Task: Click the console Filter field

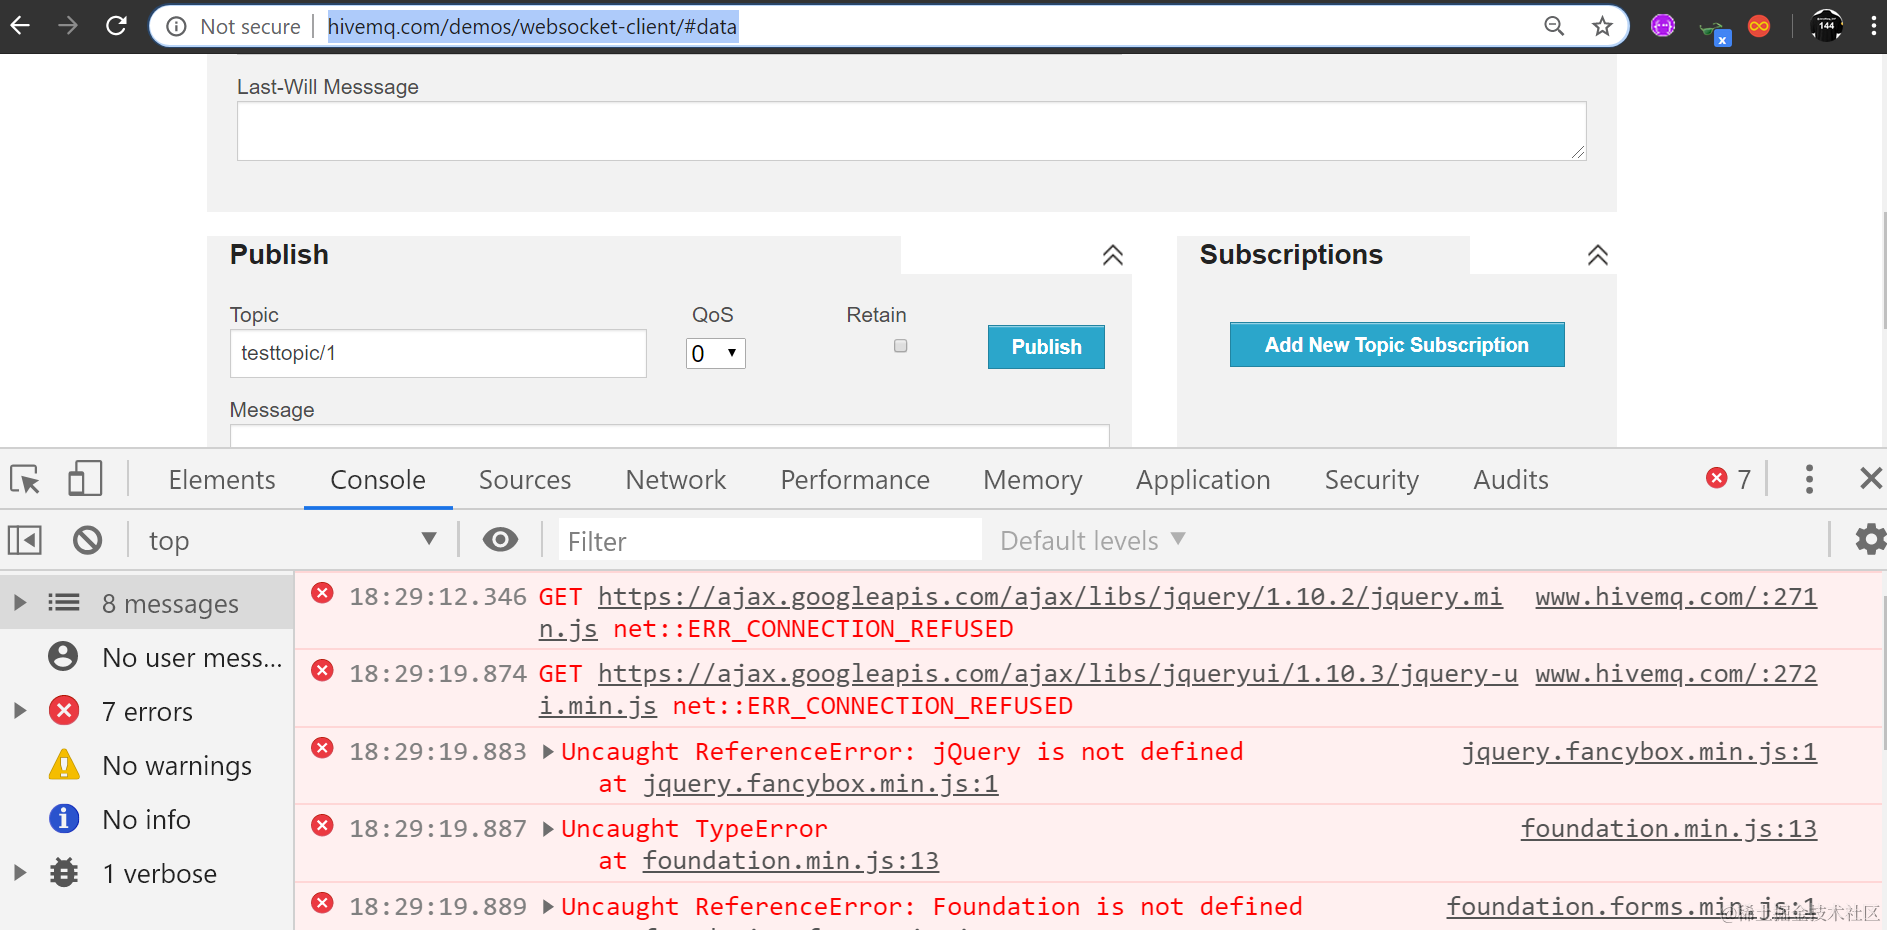Action: (x=770, y=541)
